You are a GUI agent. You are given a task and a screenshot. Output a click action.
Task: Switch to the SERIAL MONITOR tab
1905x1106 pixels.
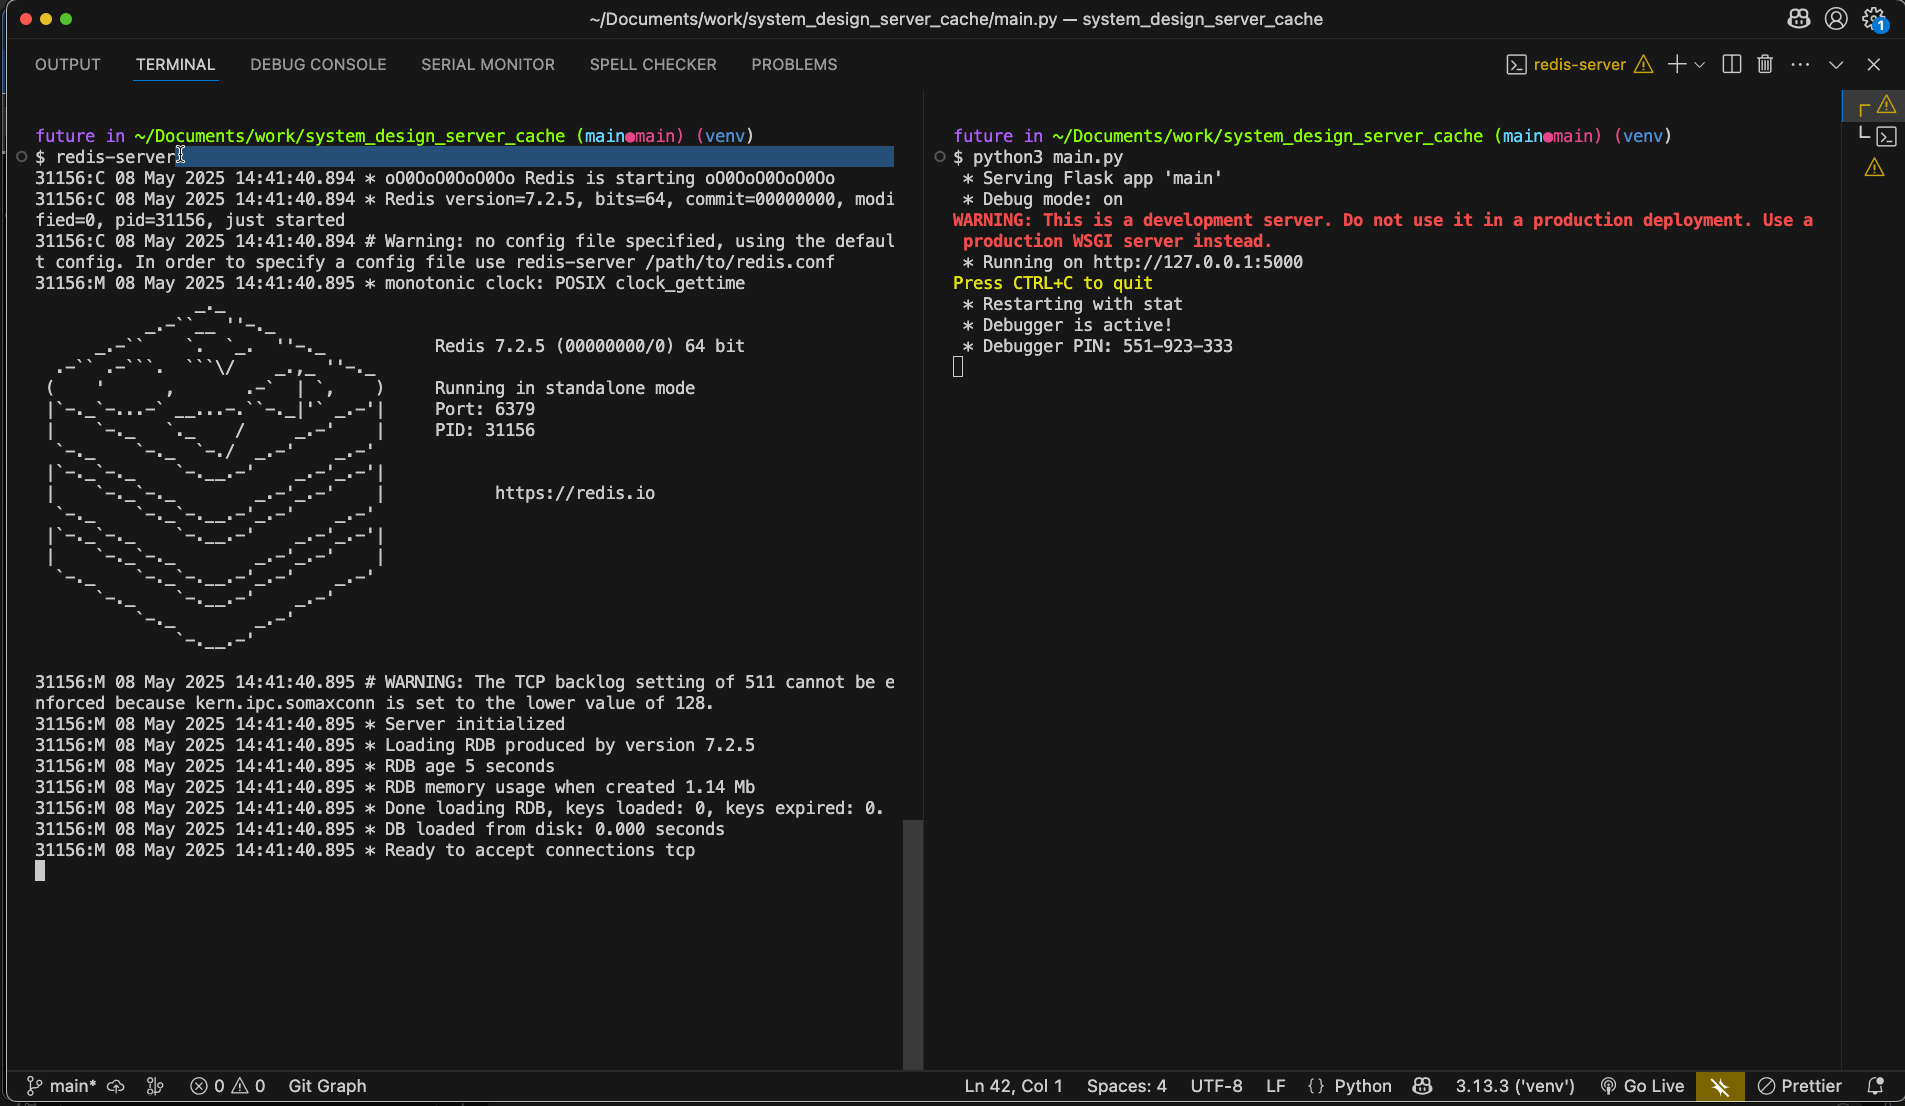488,64
